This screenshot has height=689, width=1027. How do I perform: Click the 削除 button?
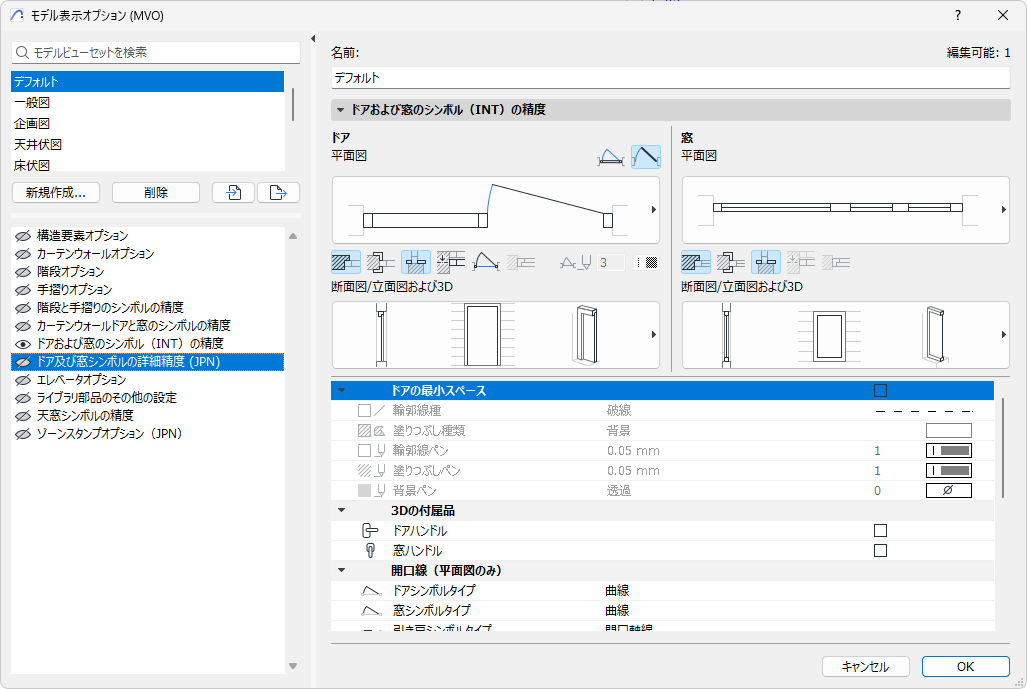[x=156, y=193]
